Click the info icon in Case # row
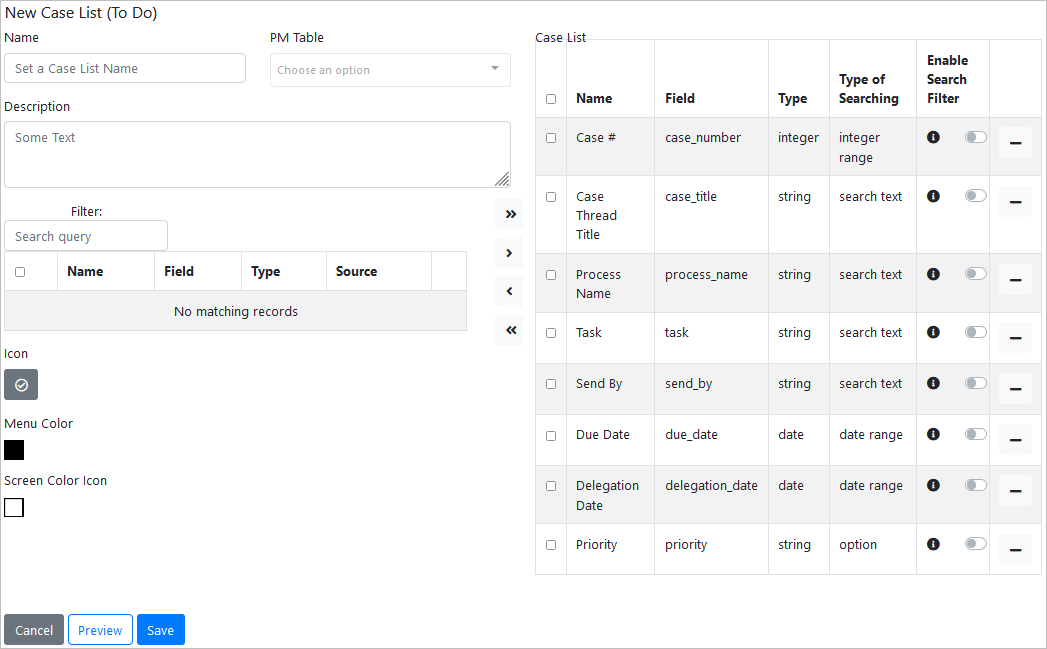The width and height of the screenshot is (1047, 649). pos(933,137)
